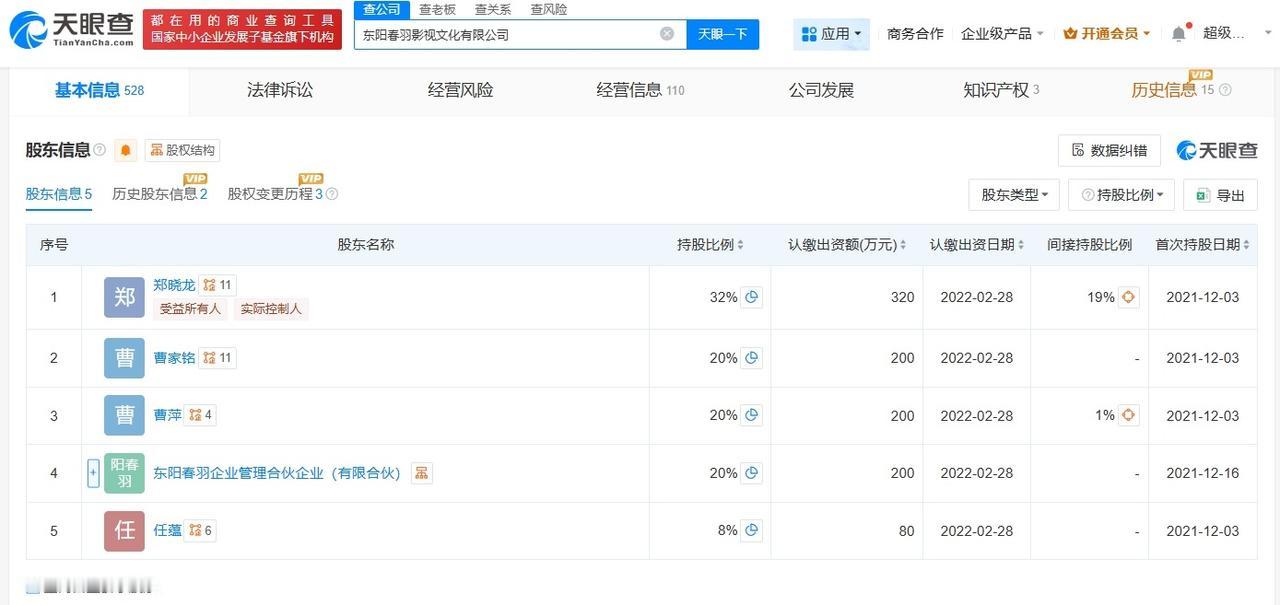Clear the search box with the X icon

tap(667, 34)
